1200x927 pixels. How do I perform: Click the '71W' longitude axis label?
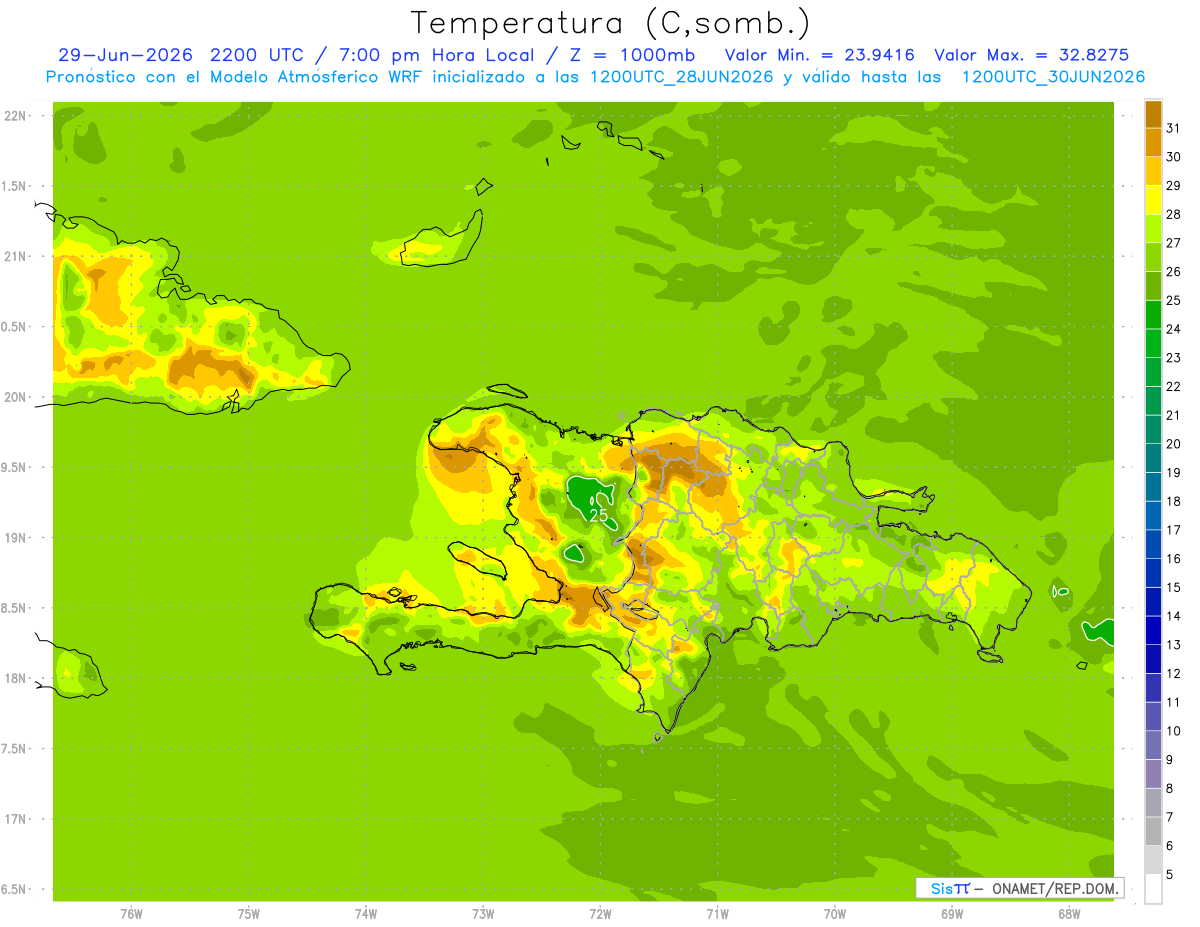(x=717, y=914)
